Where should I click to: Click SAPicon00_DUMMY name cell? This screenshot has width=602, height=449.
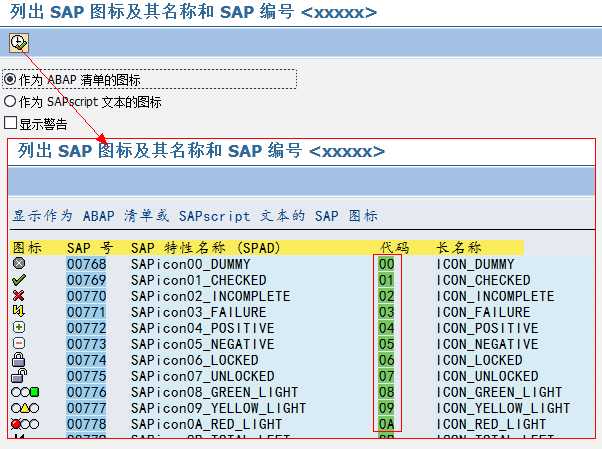(190, 264)
